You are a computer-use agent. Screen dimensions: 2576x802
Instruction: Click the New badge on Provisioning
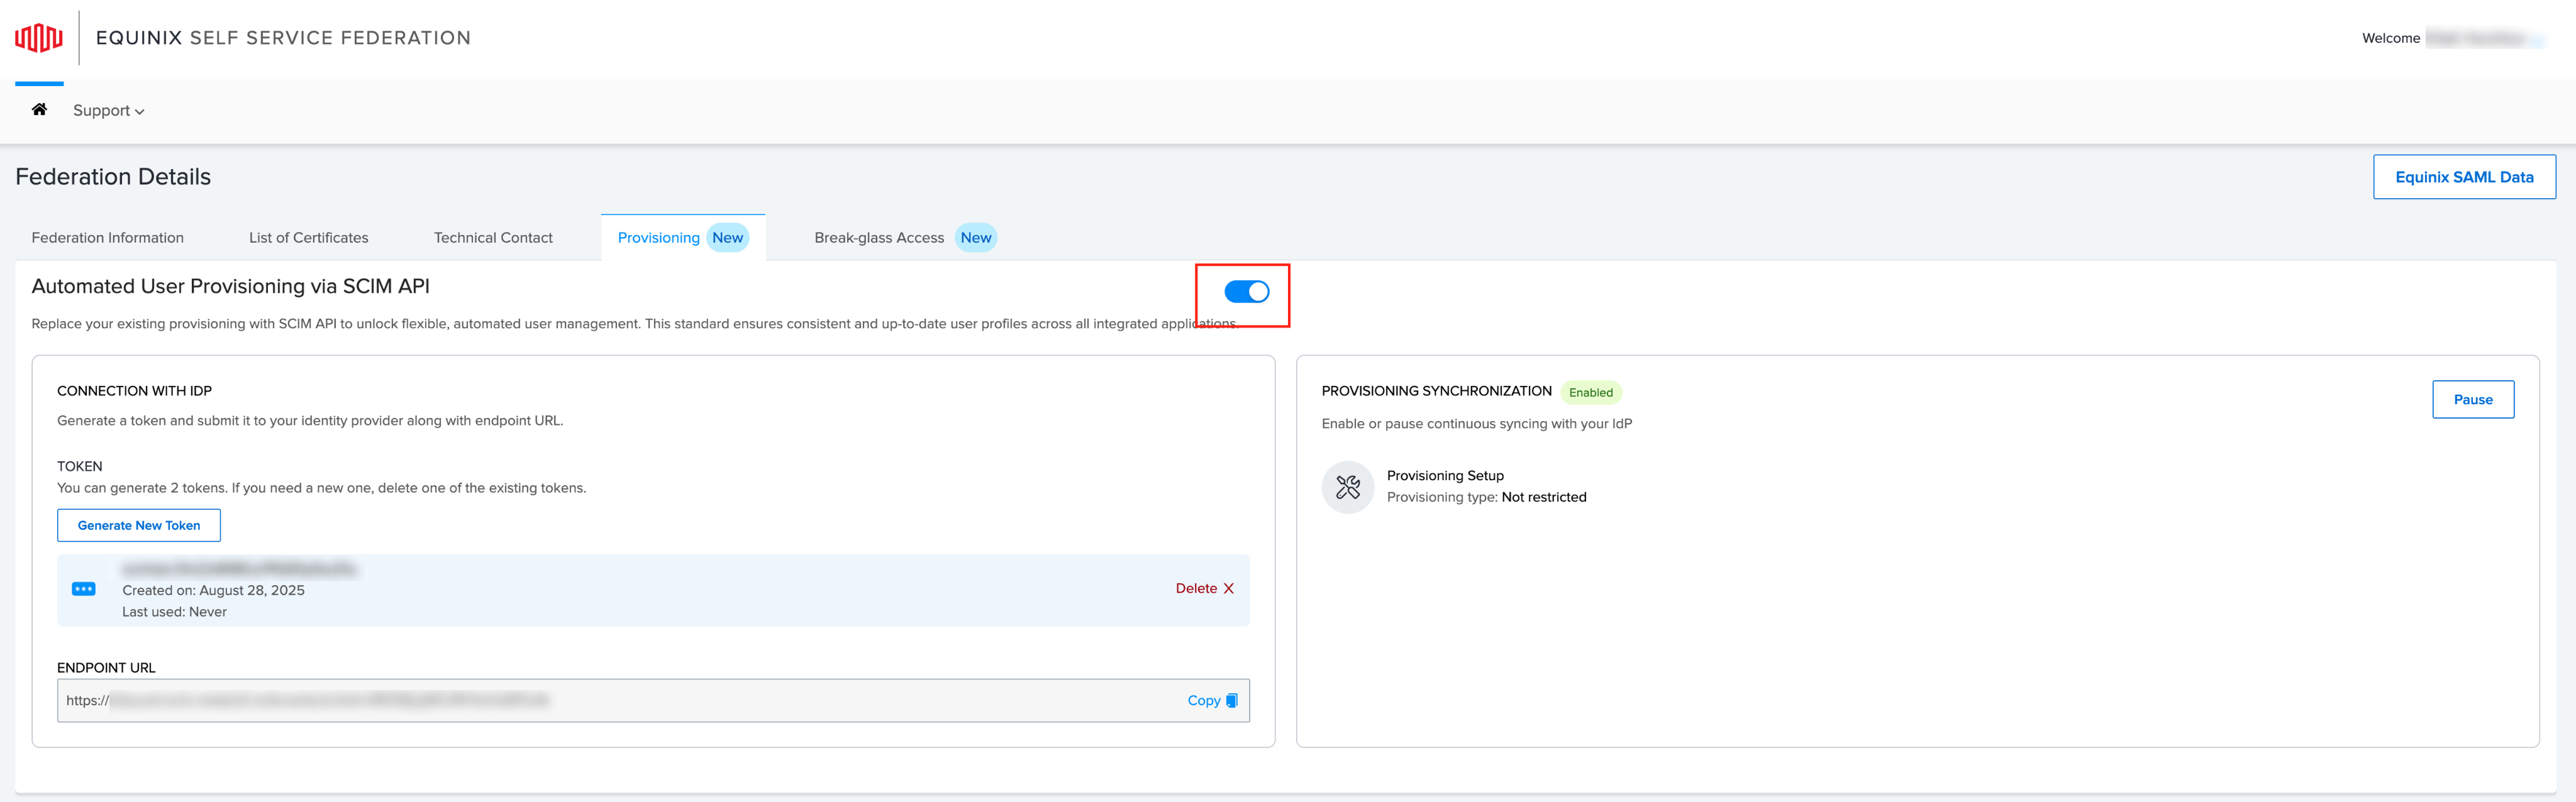coord(727,238)
